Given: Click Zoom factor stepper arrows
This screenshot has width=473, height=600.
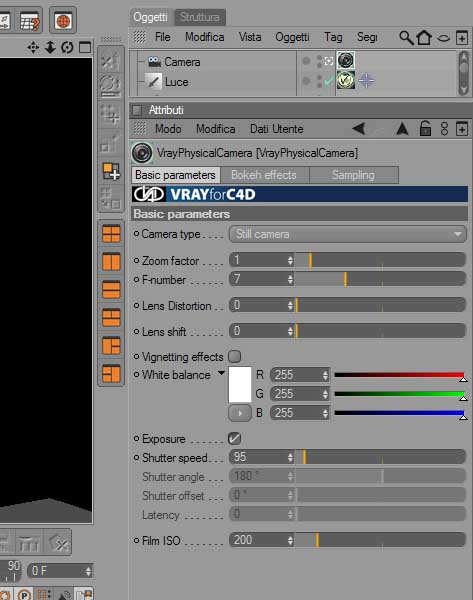Looking at the screenshot, I should coord(290,261).
